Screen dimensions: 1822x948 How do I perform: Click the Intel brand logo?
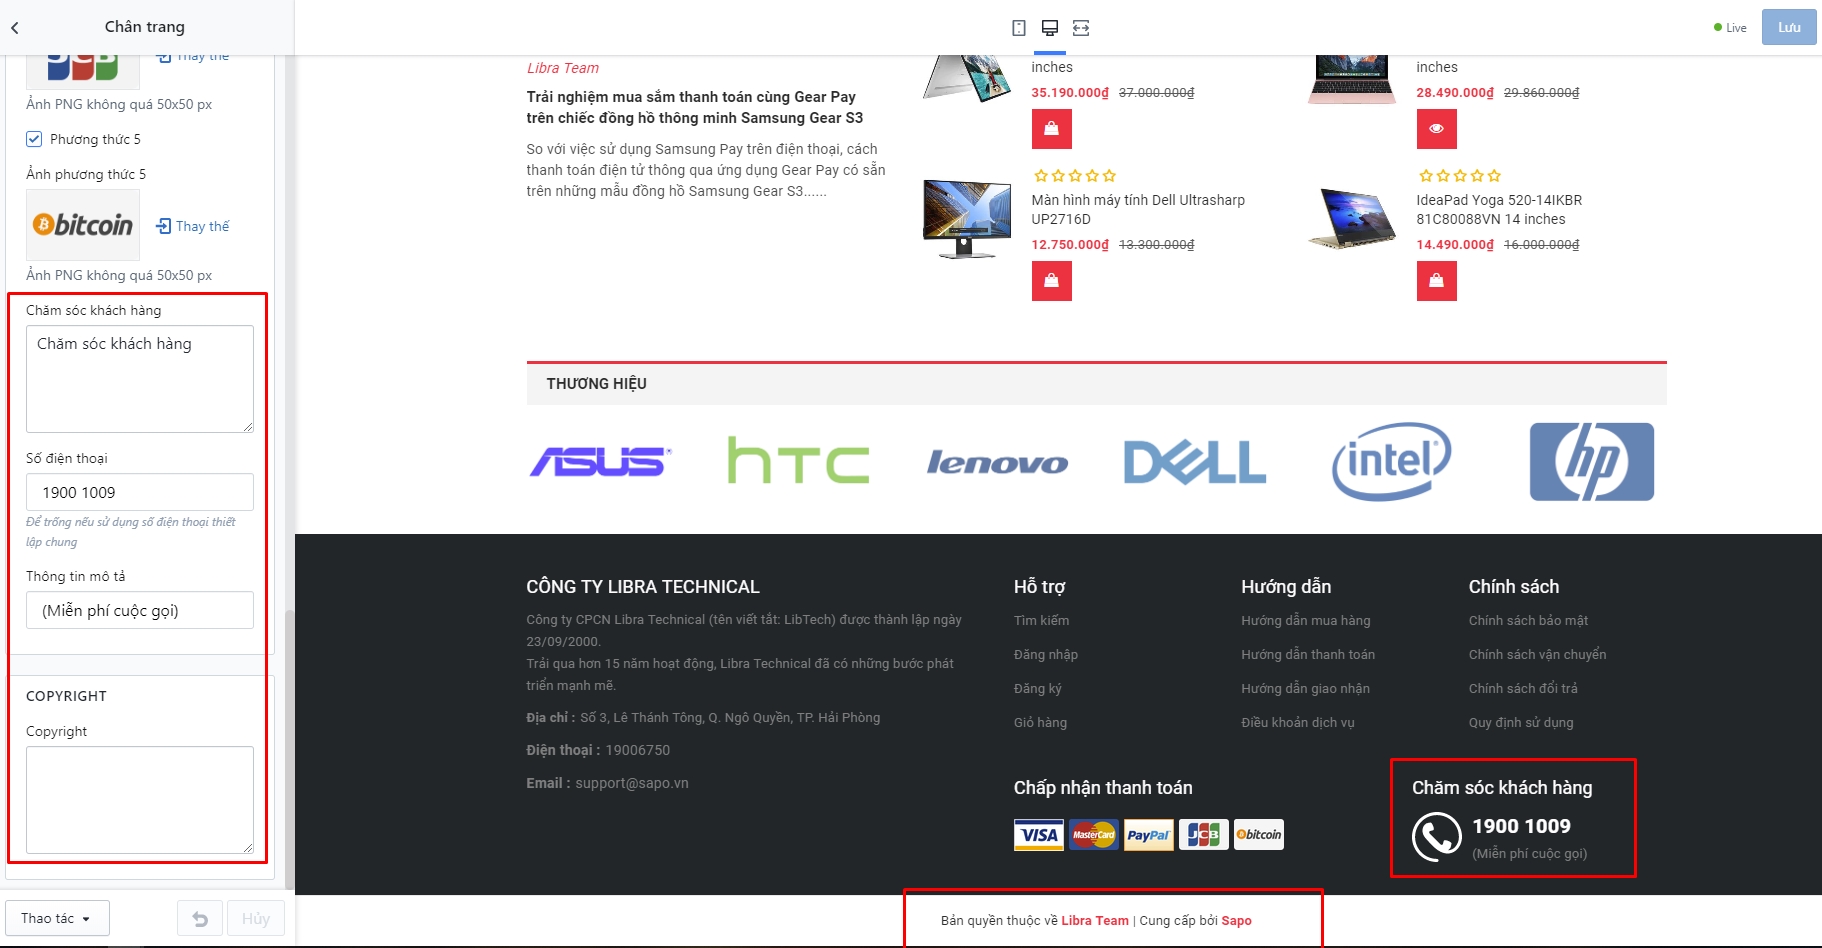point(1391,461)
